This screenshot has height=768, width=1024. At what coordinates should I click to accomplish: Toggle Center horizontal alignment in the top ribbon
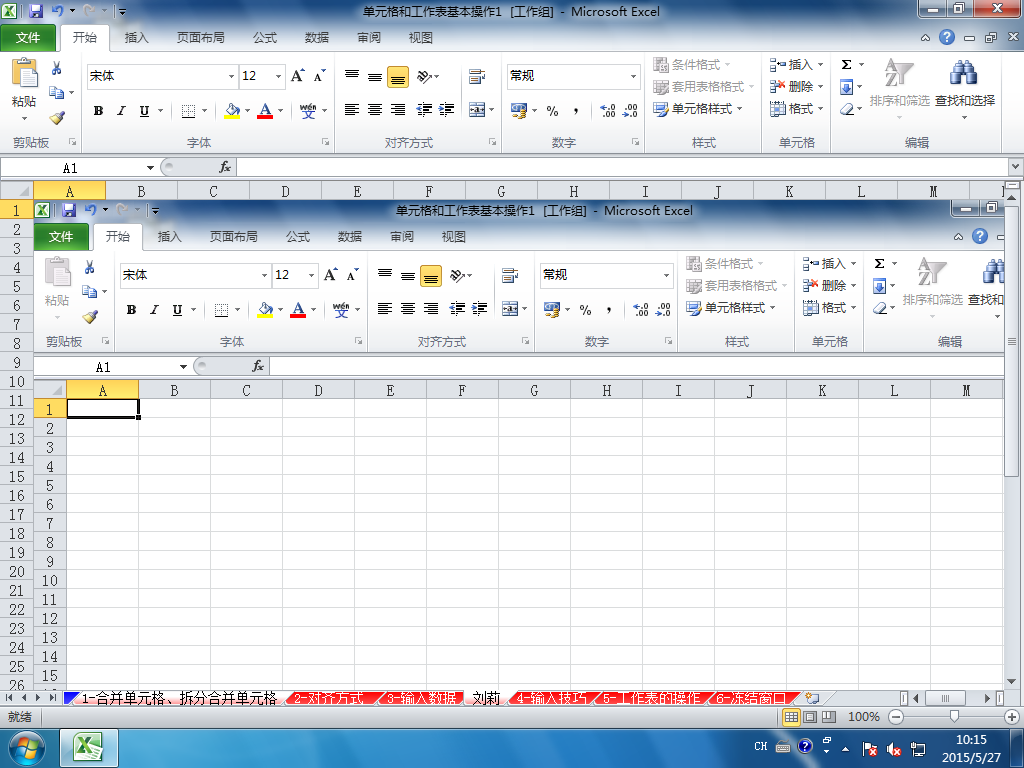[x=375, y=110]
